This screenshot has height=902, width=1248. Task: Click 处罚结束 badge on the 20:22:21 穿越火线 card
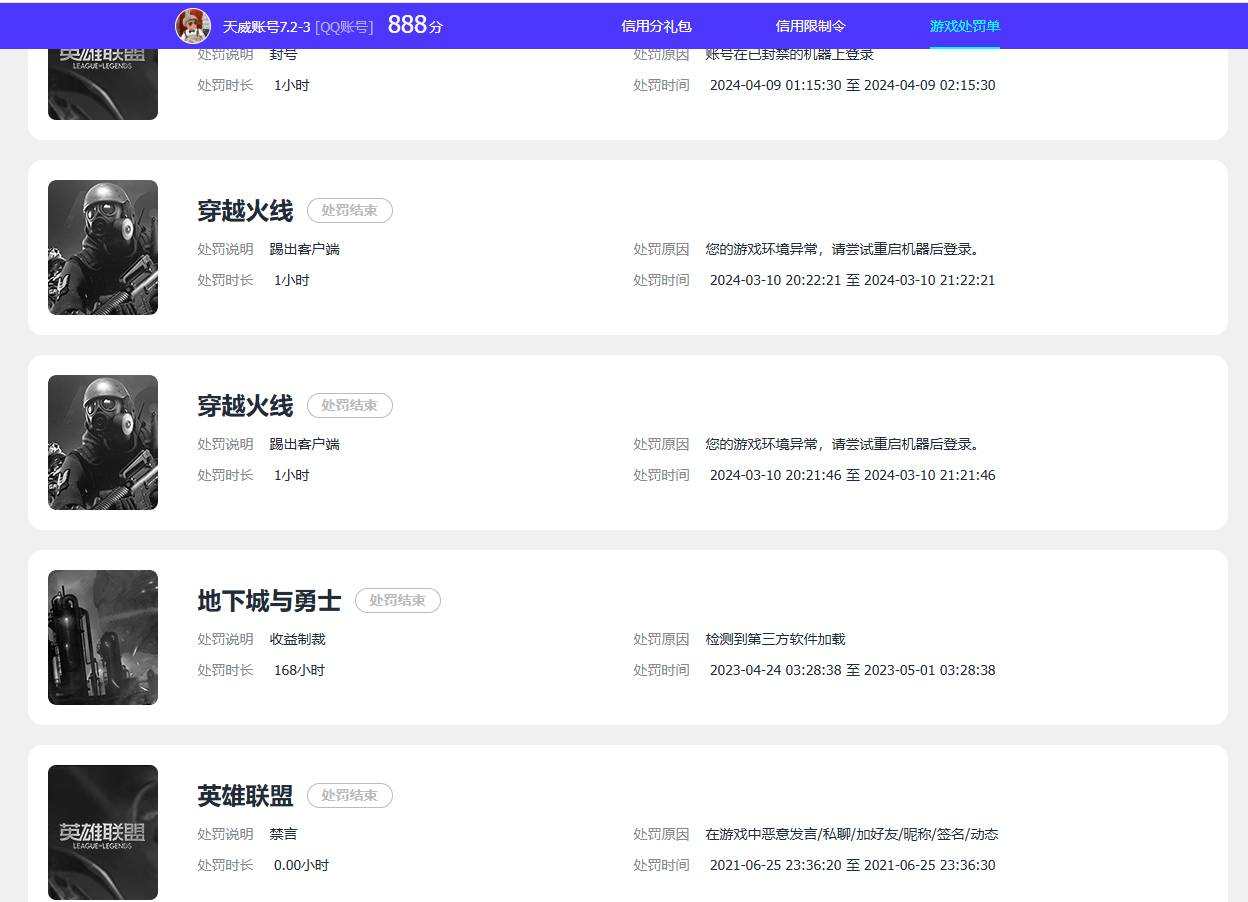pyautogui.click(x=350, y=210)
